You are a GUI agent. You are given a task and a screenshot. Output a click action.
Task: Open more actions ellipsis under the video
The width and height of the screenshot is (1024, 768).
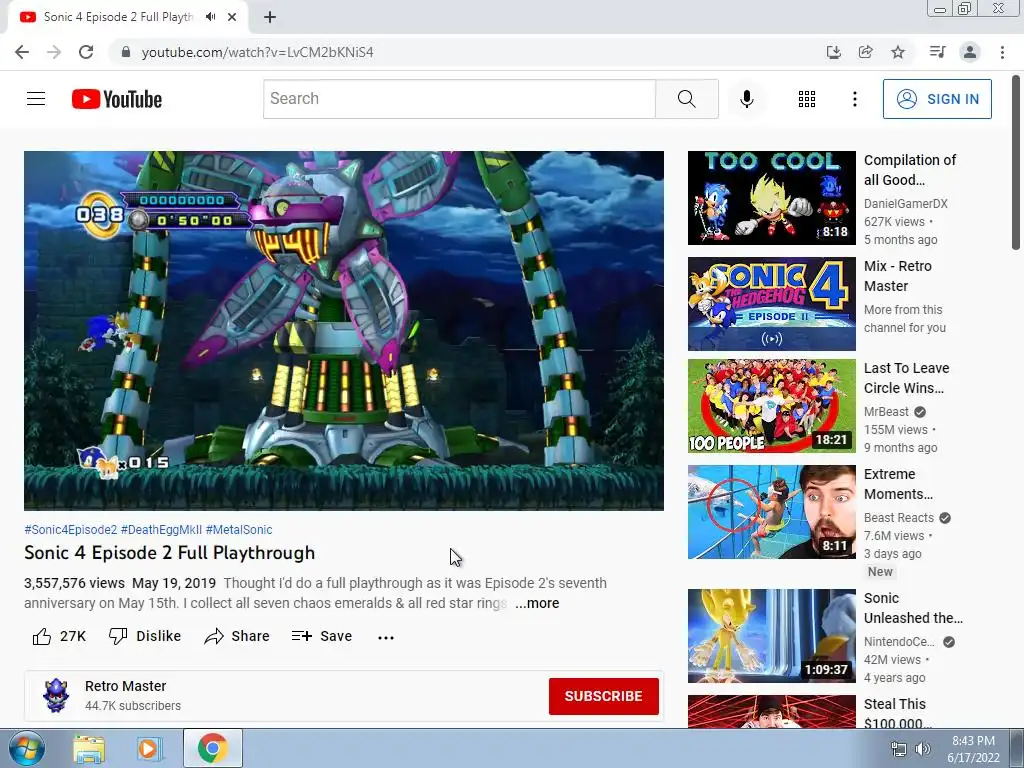pos(386,637)
